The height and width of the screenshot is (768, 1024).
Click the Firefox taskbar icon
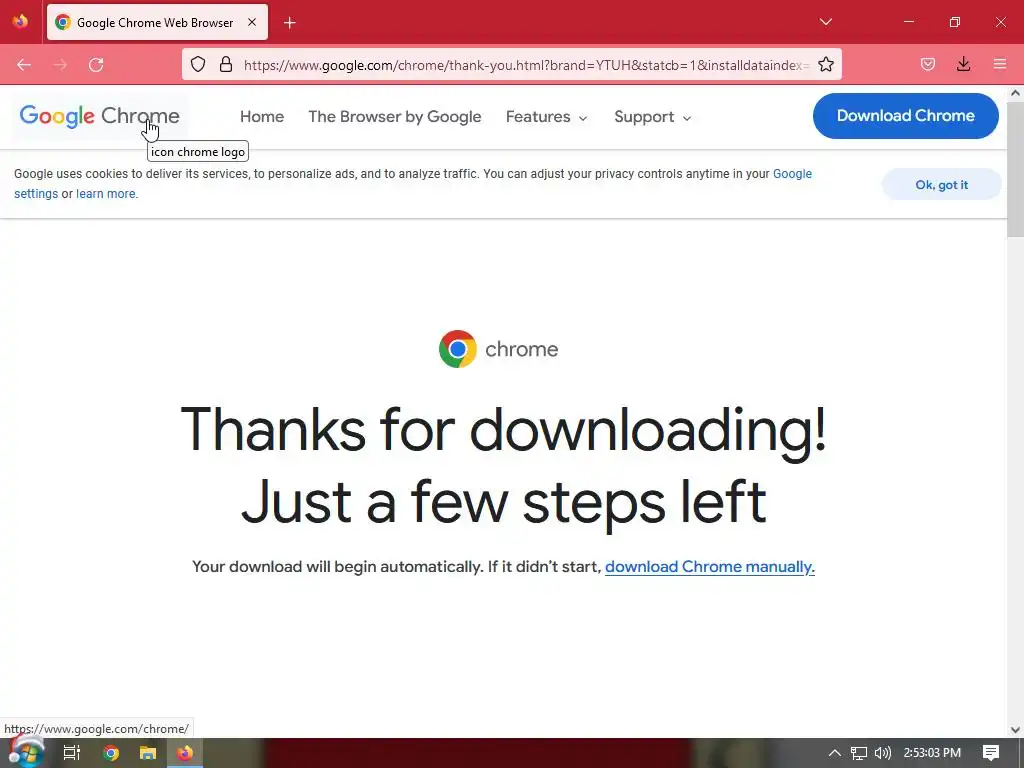pyautogui.click(x=185, y=753)
